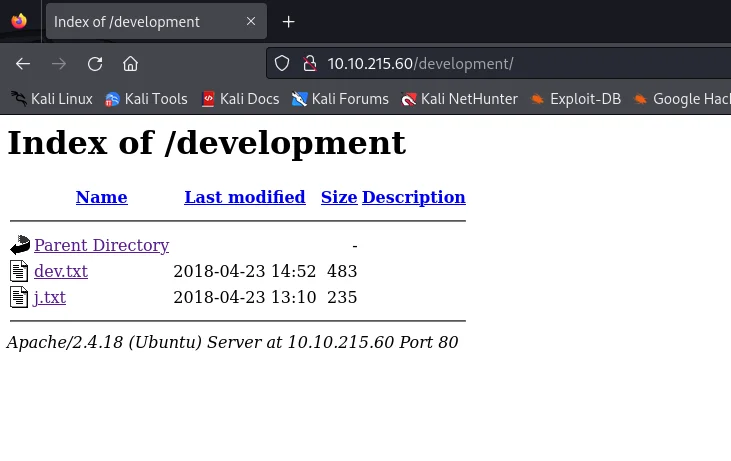Open the Kali Linux bookmark
The height and width of the screenshot is (461, 731).
(52, 99)
